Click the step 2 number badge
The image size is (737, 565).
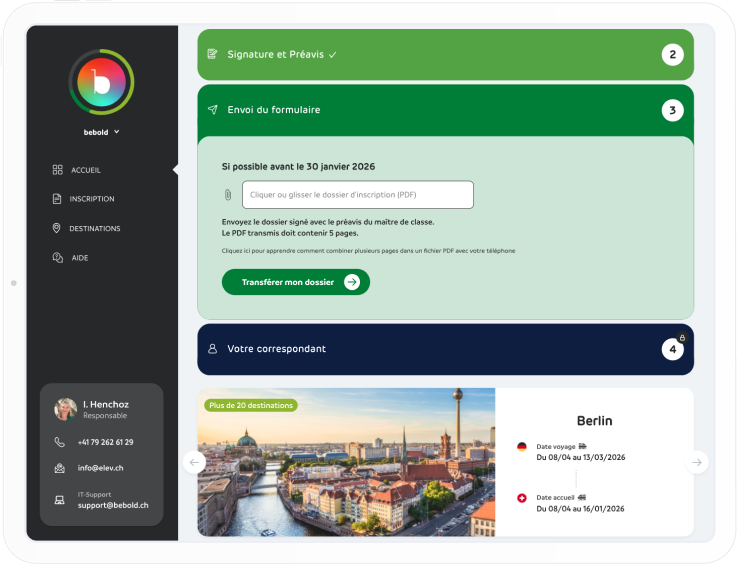(x=673, y=55)
